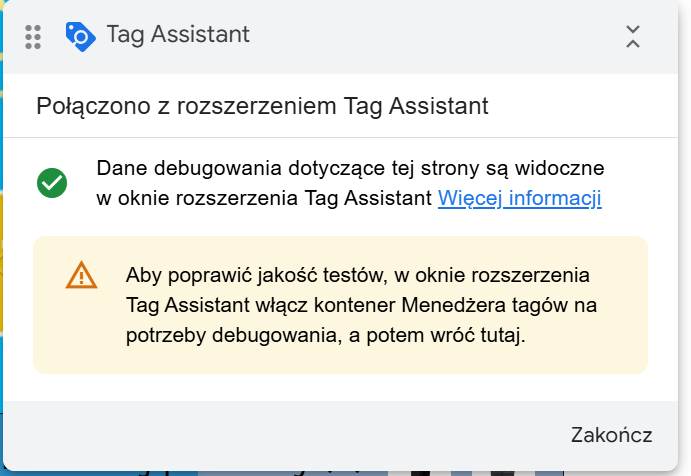Click the warning line ending wróć tutaj
Image resolution: width=691 pixels, height=476 pixels.
pos(326,335)
